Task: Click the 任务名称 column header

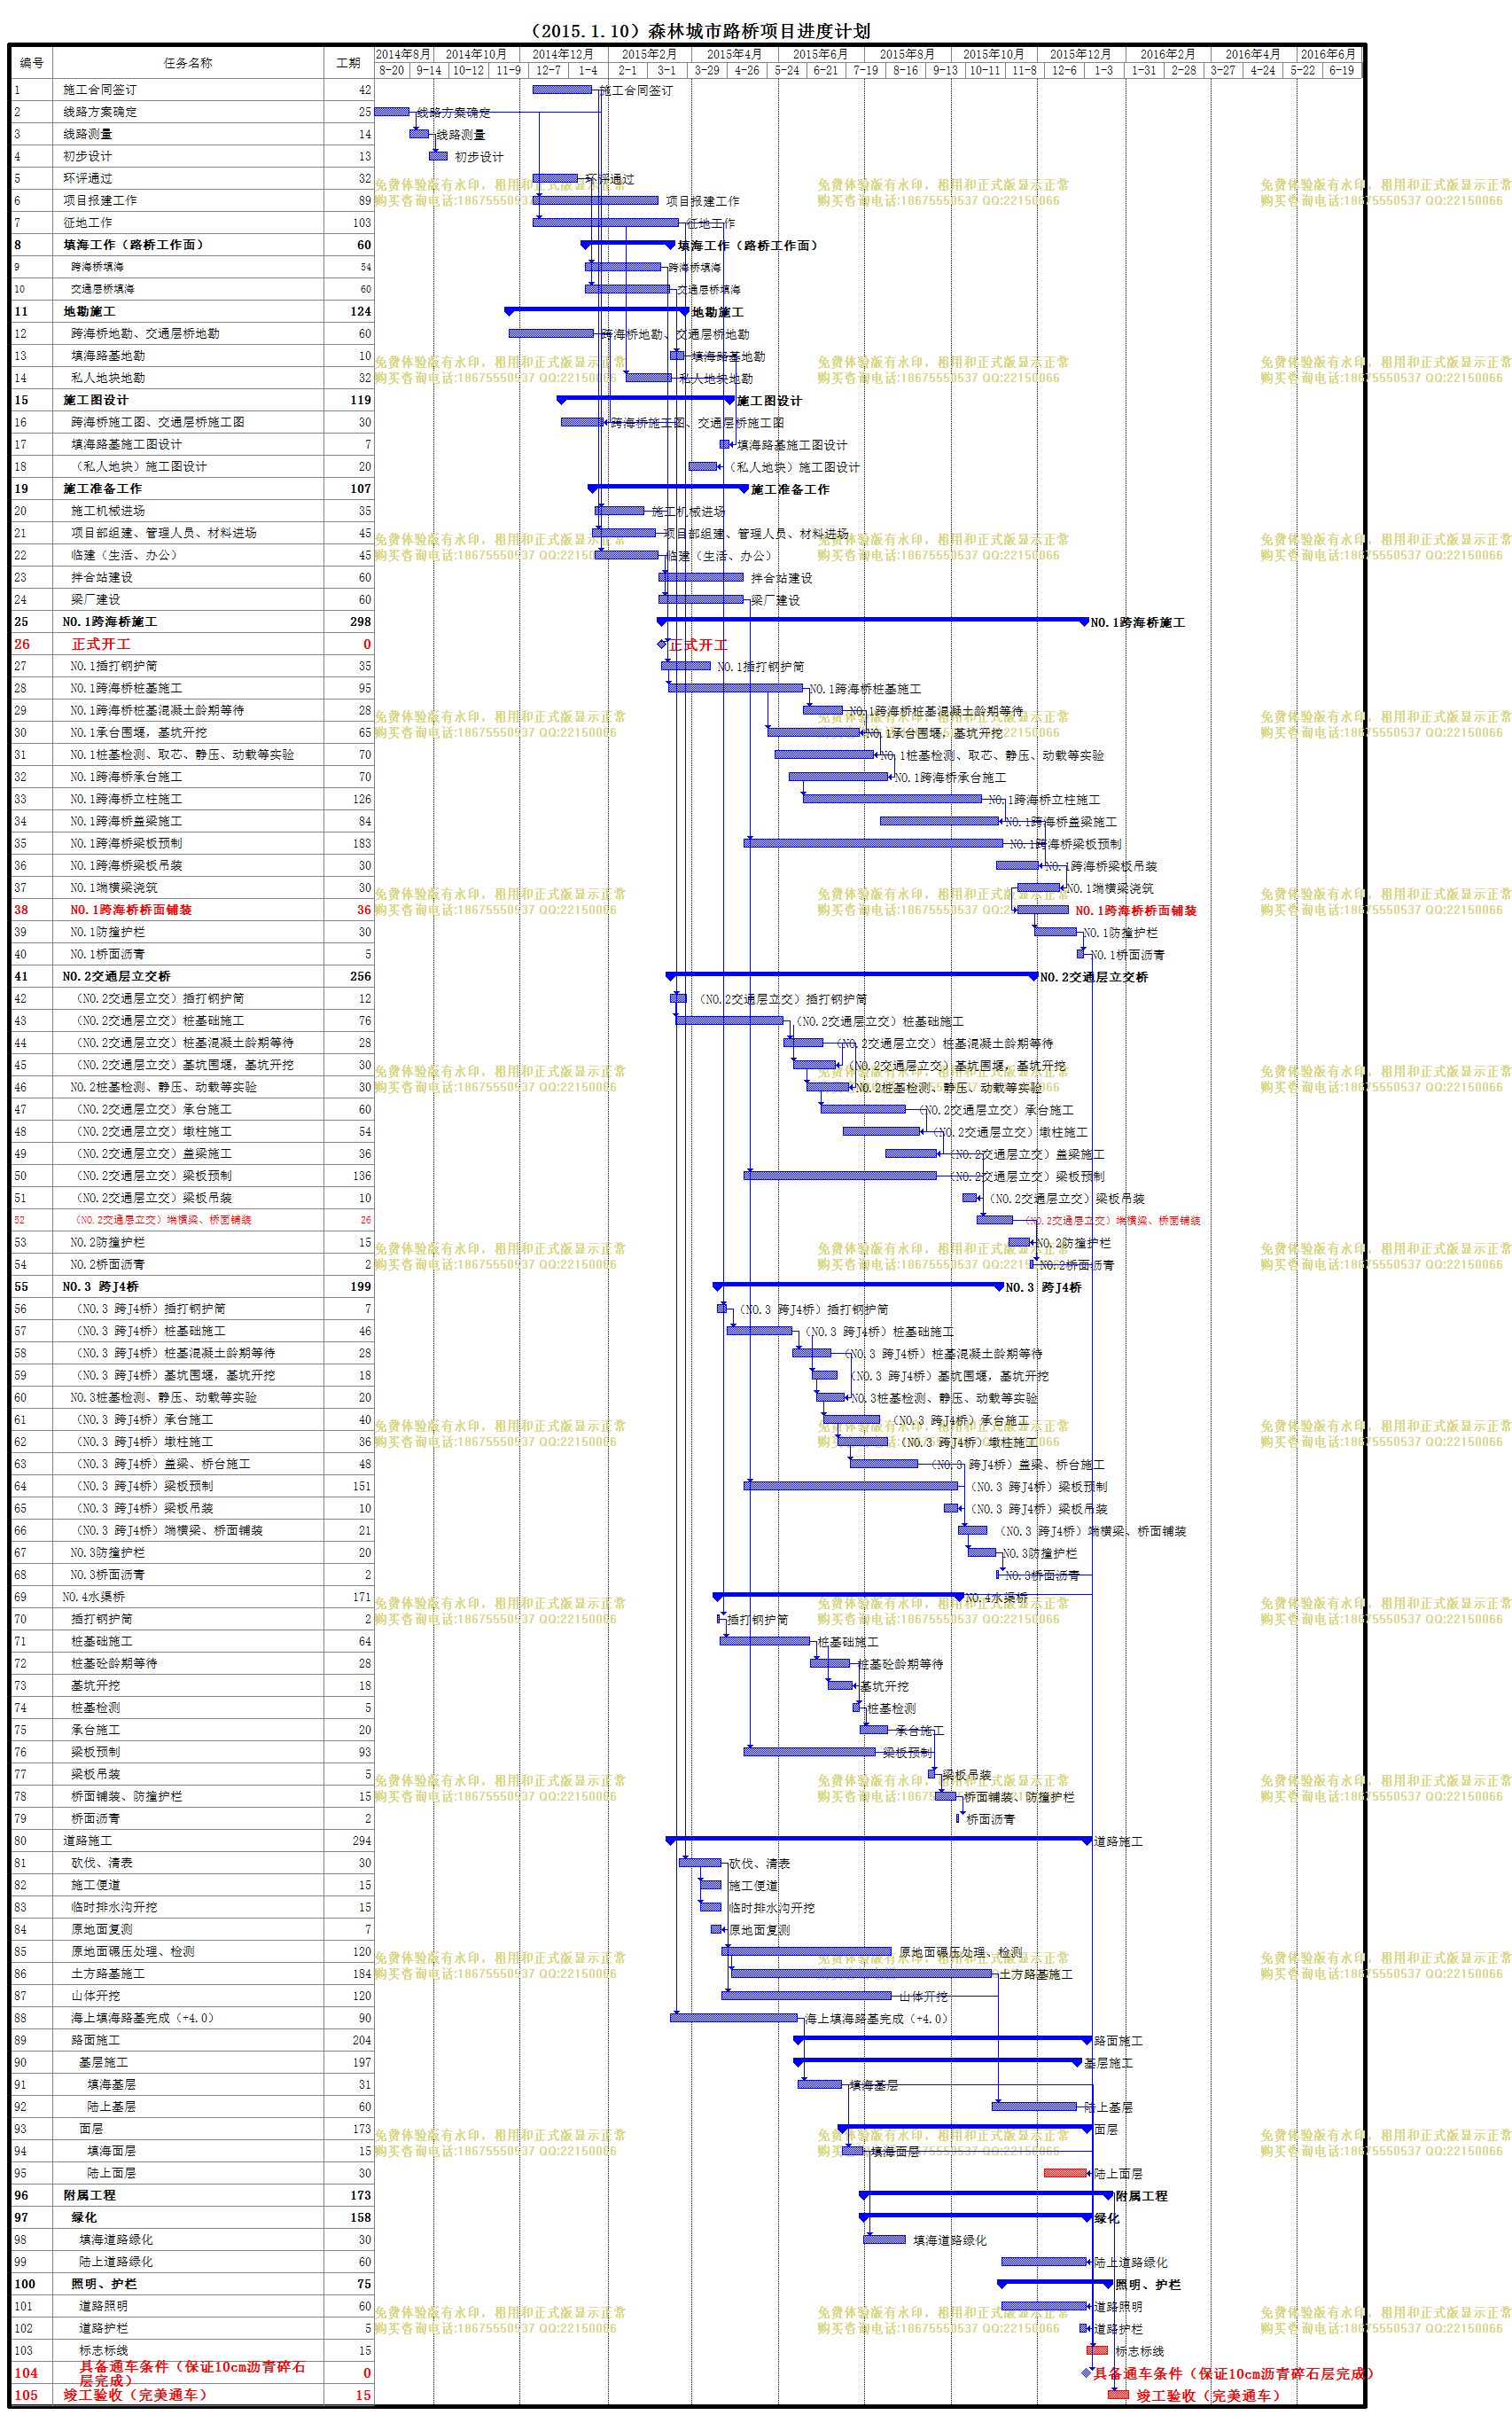Action: click(188, 63)
